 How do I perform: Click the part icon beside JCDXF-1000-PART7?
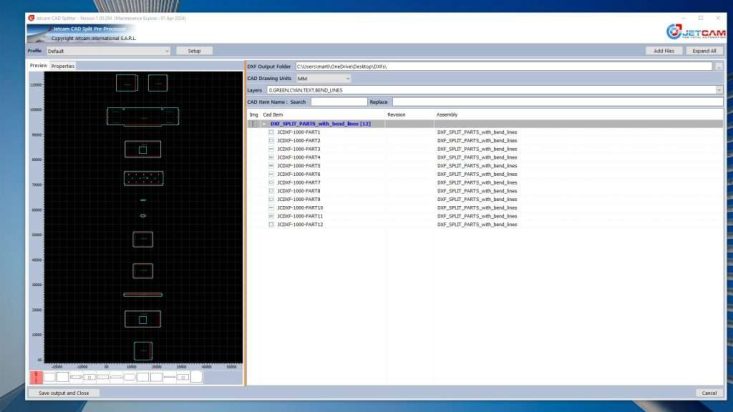pos(271,183)
